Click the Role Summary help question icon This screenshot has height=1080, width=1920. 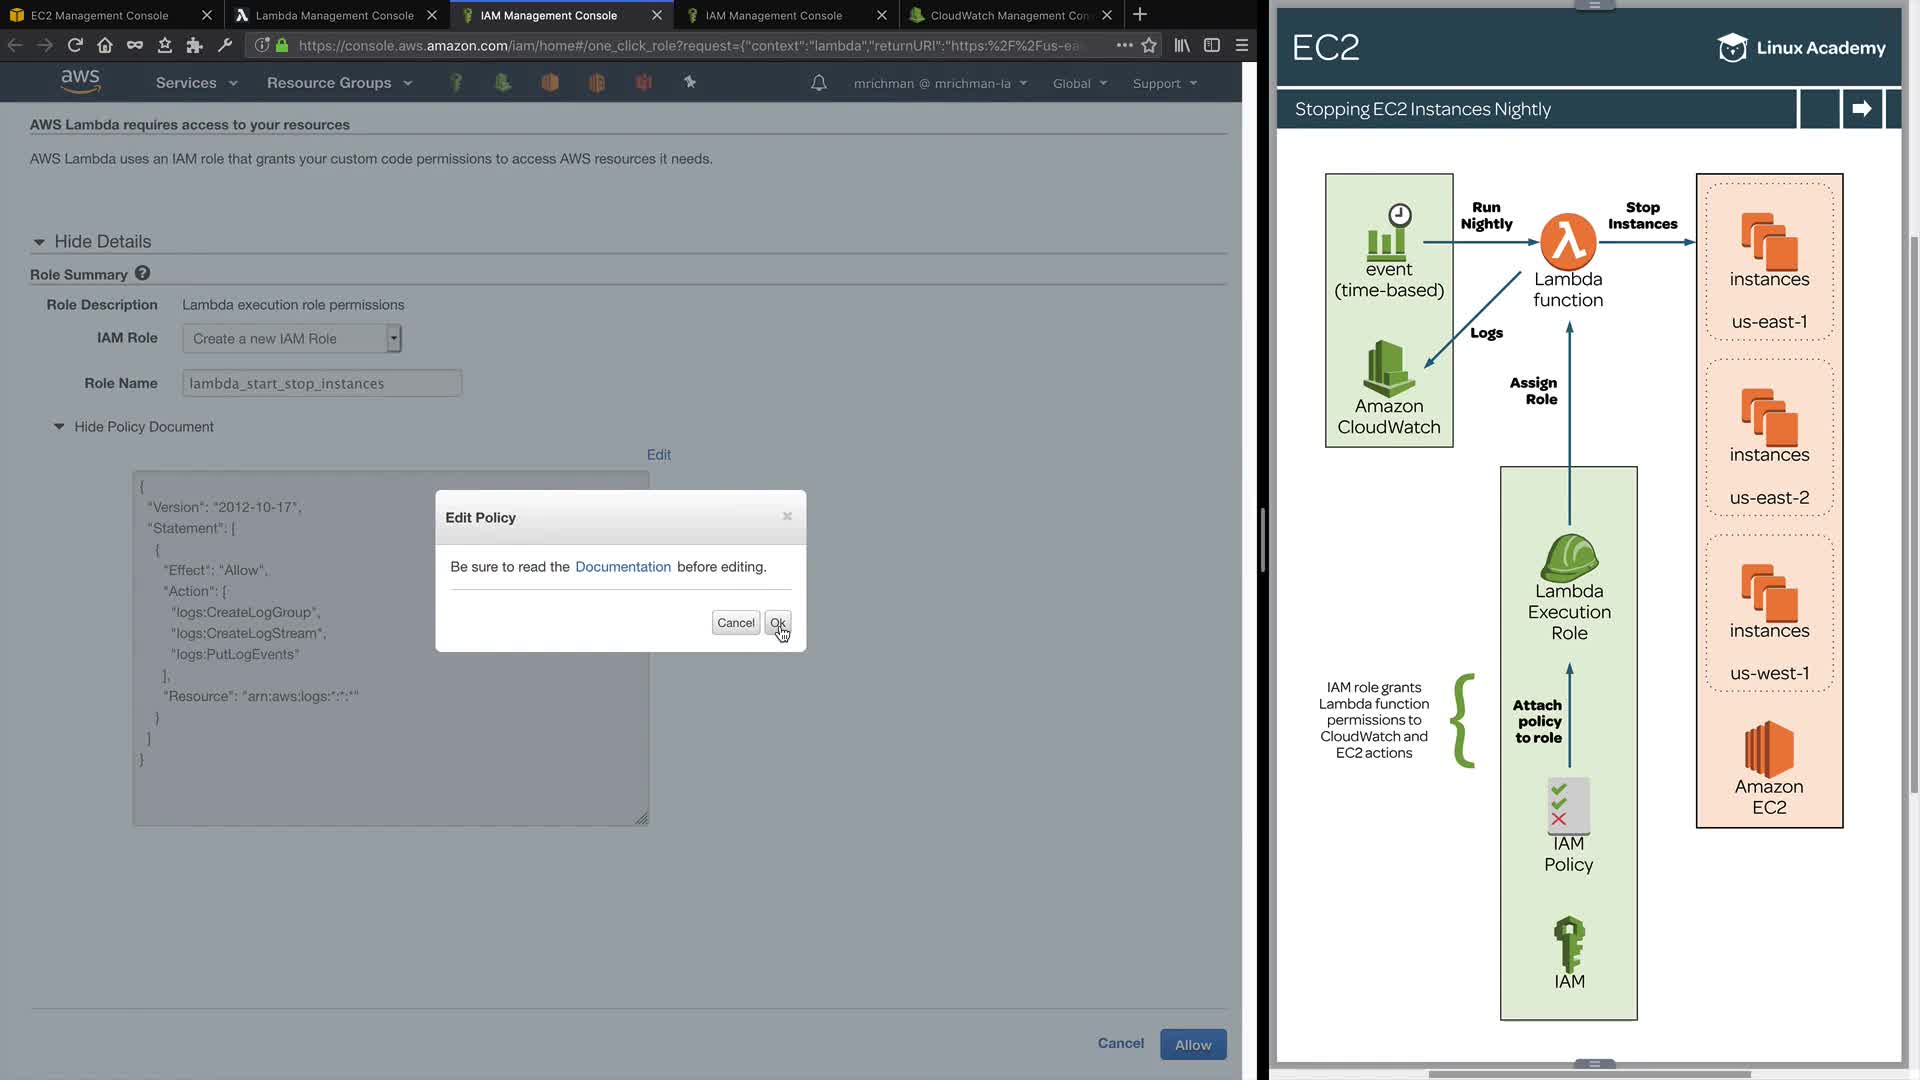(x=142, y=273)
